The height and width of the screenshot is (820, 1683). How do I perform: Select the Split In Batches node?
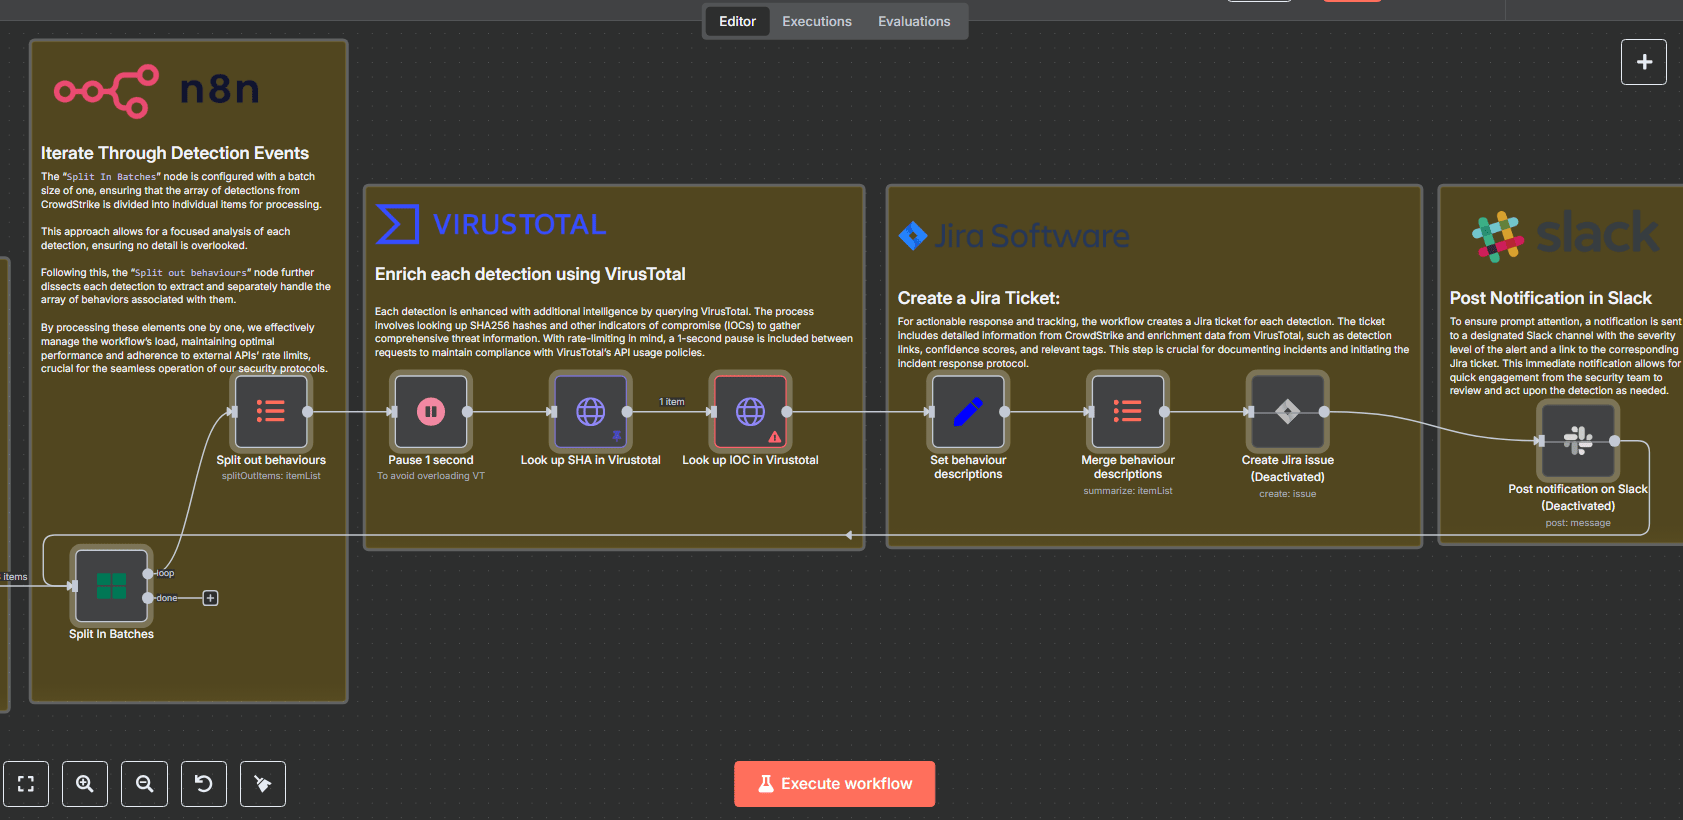[111, 585]
